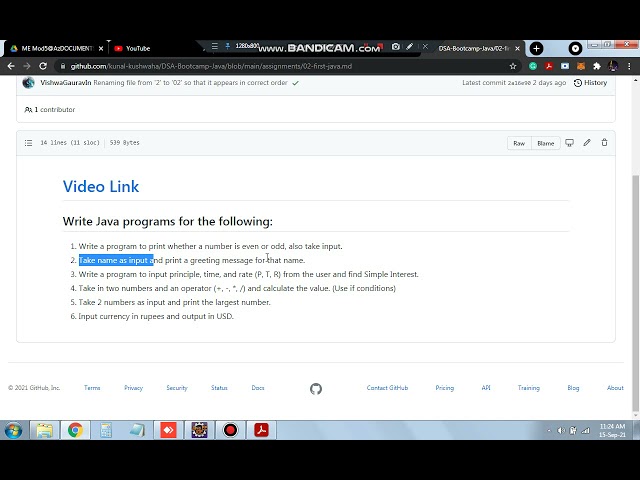This screenshot has width=640, height=480.
Task: Open the Status footer link
Action: click(219, 388)
